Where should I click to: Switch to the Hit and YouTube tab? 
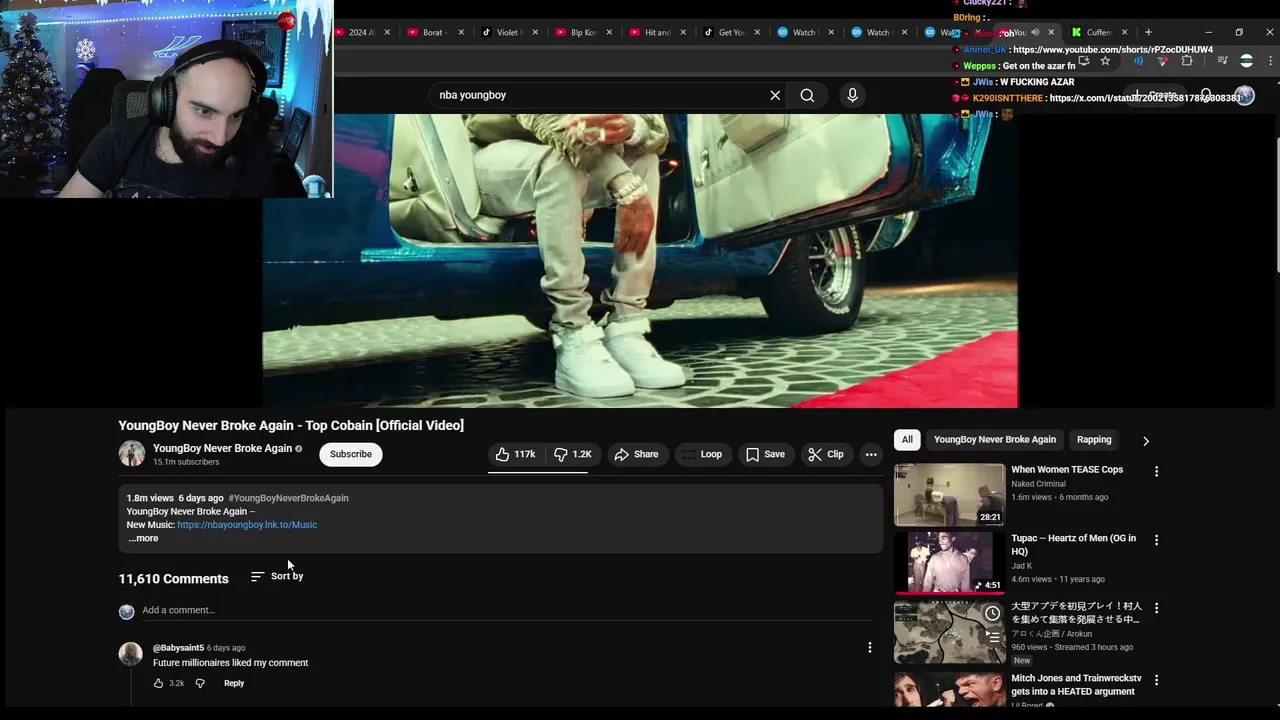657,32
